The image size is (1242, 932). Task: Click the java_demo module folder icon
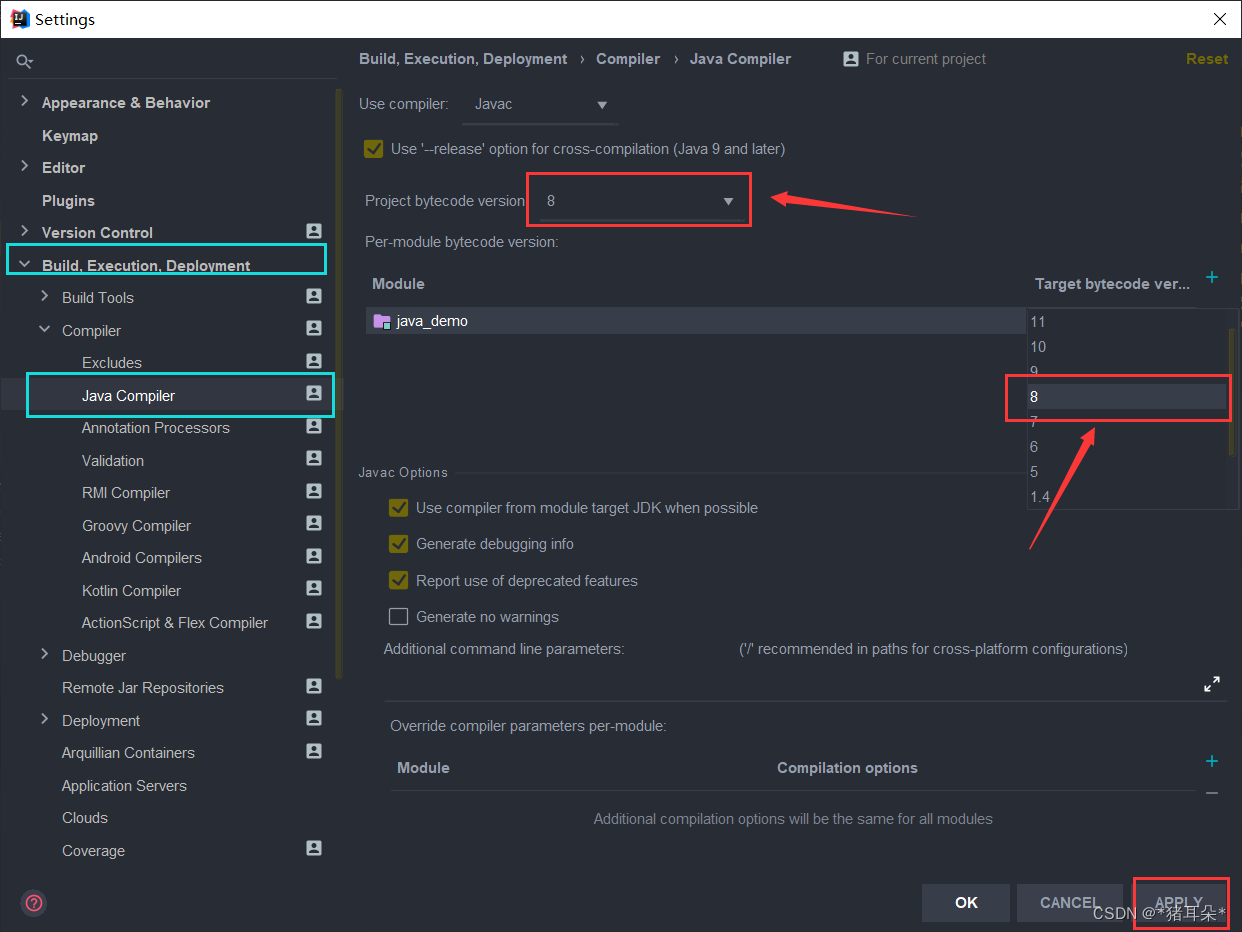click(381, 321)
